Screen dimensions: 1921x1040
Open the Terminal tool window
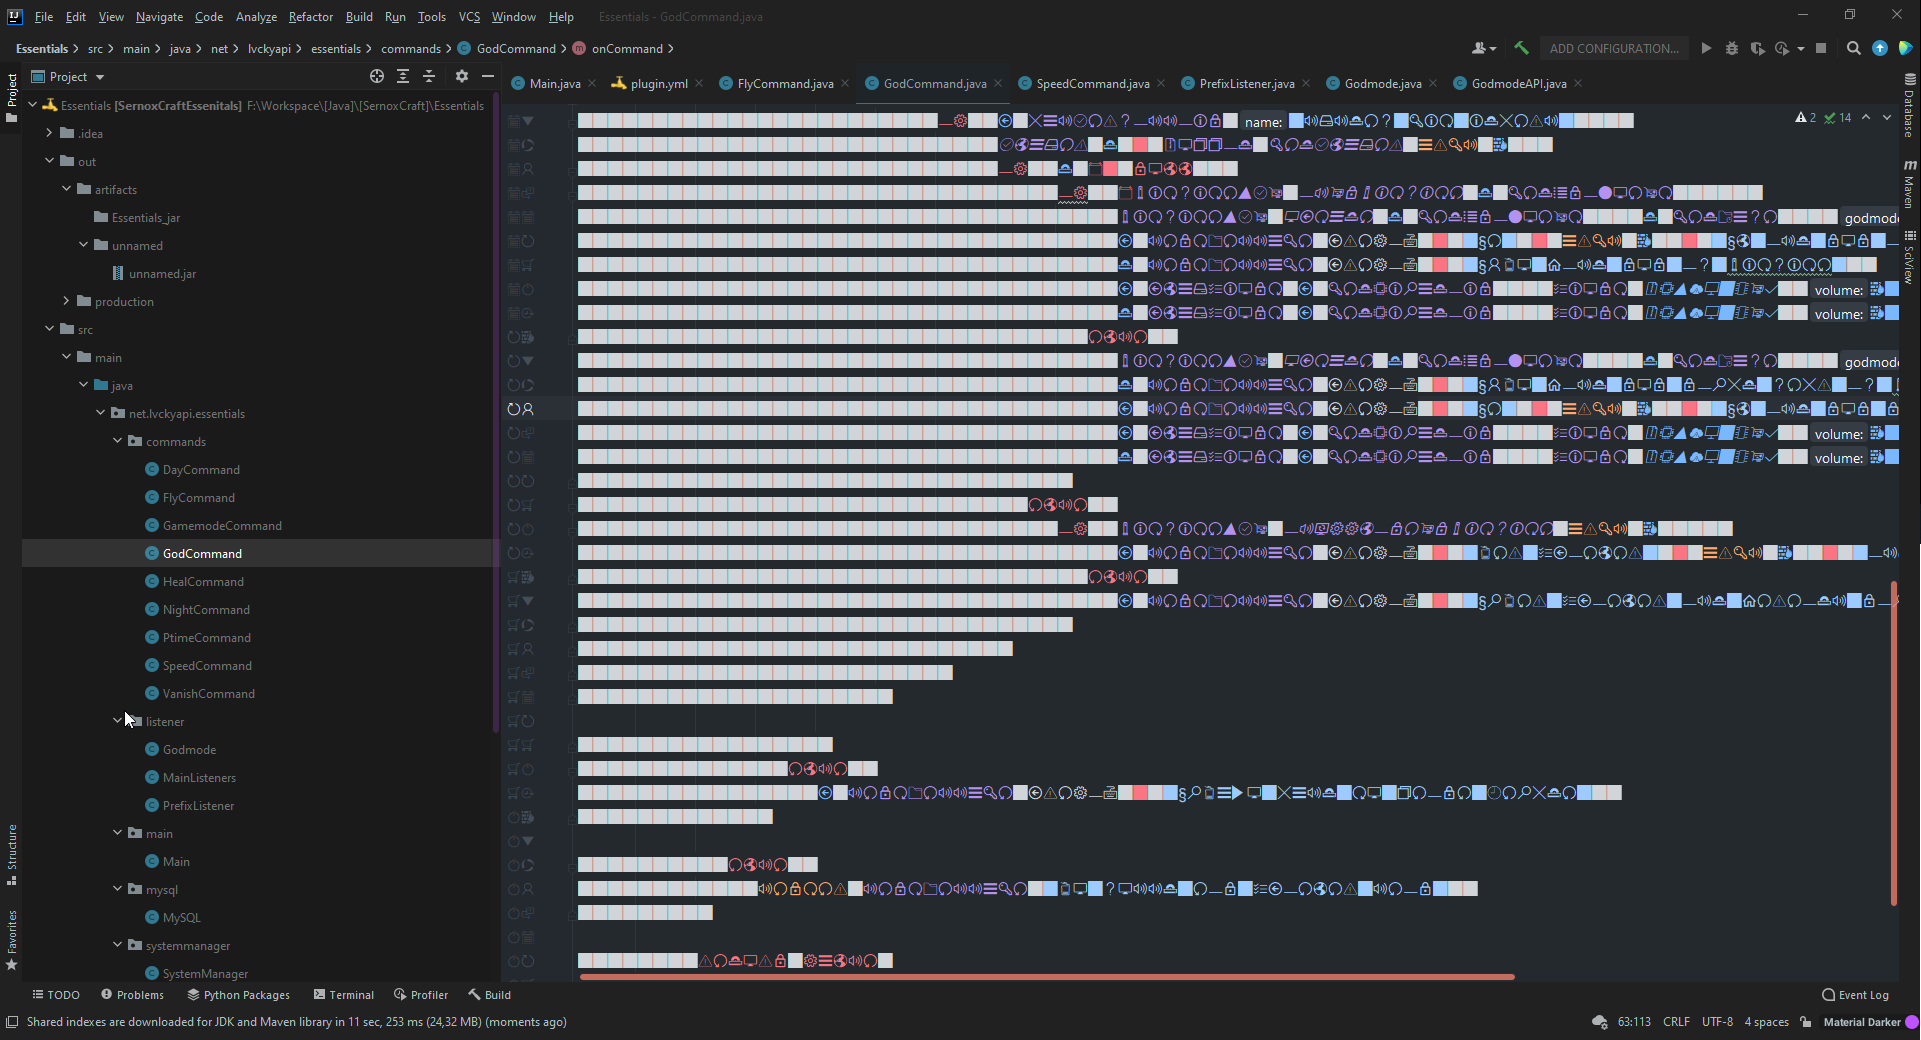point(343,995)
